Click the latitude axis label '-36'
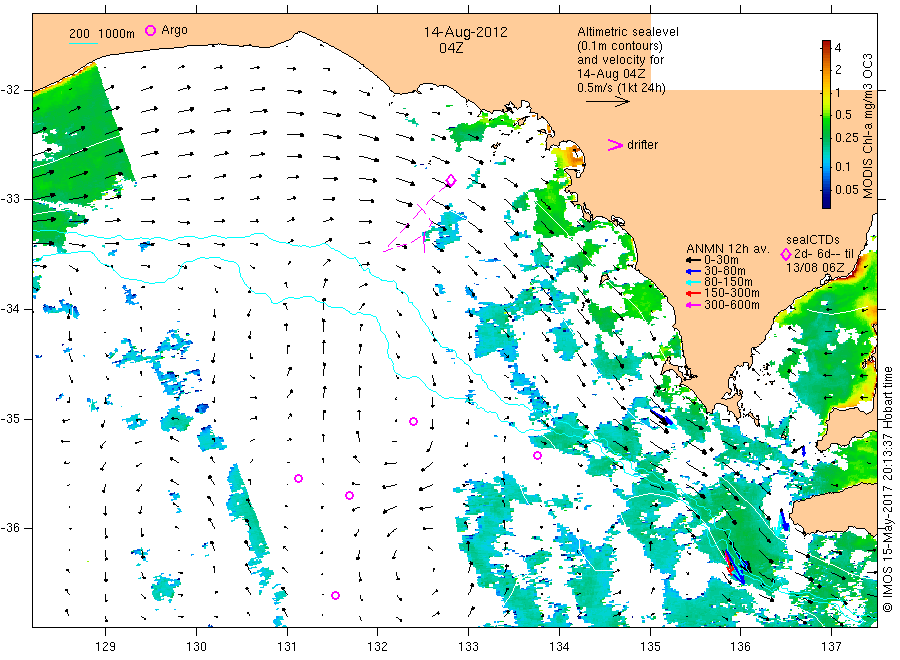 10,528
